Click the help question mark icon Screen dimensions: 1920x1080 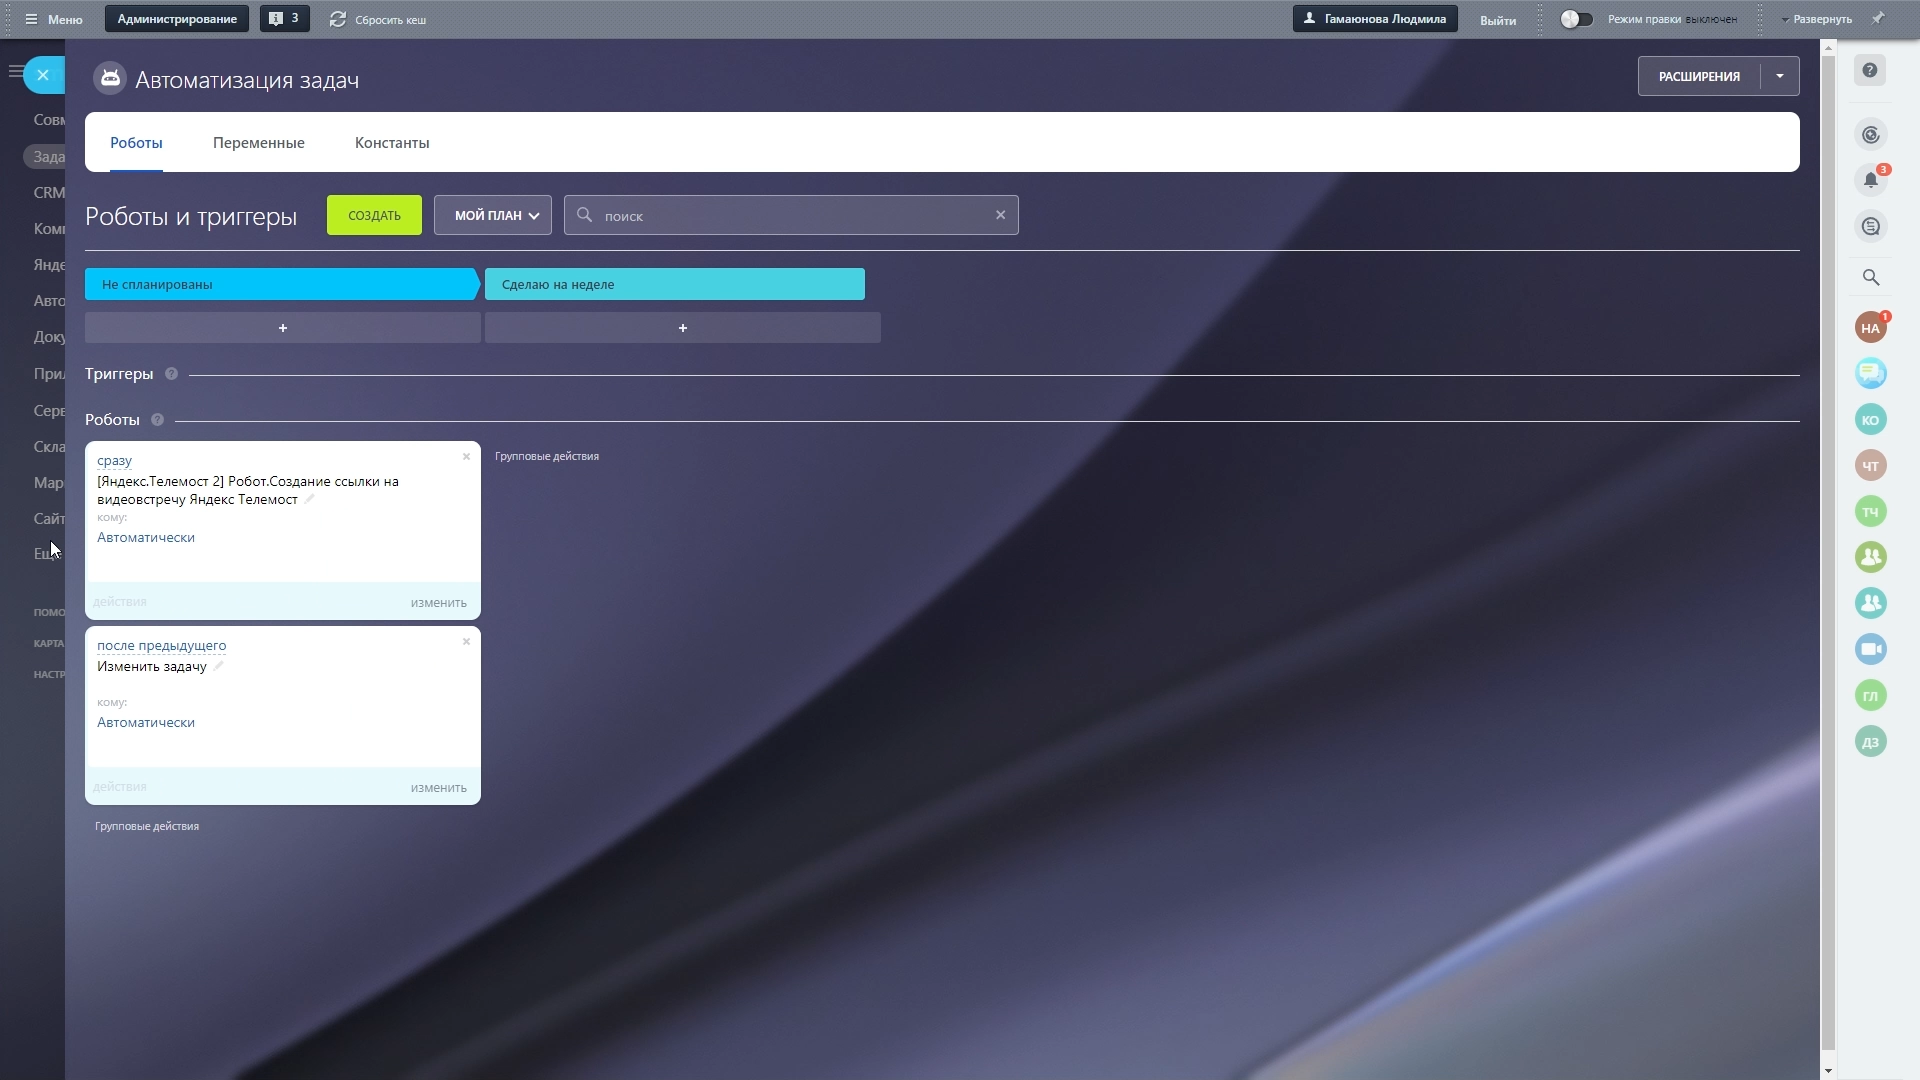(1870, 71)
